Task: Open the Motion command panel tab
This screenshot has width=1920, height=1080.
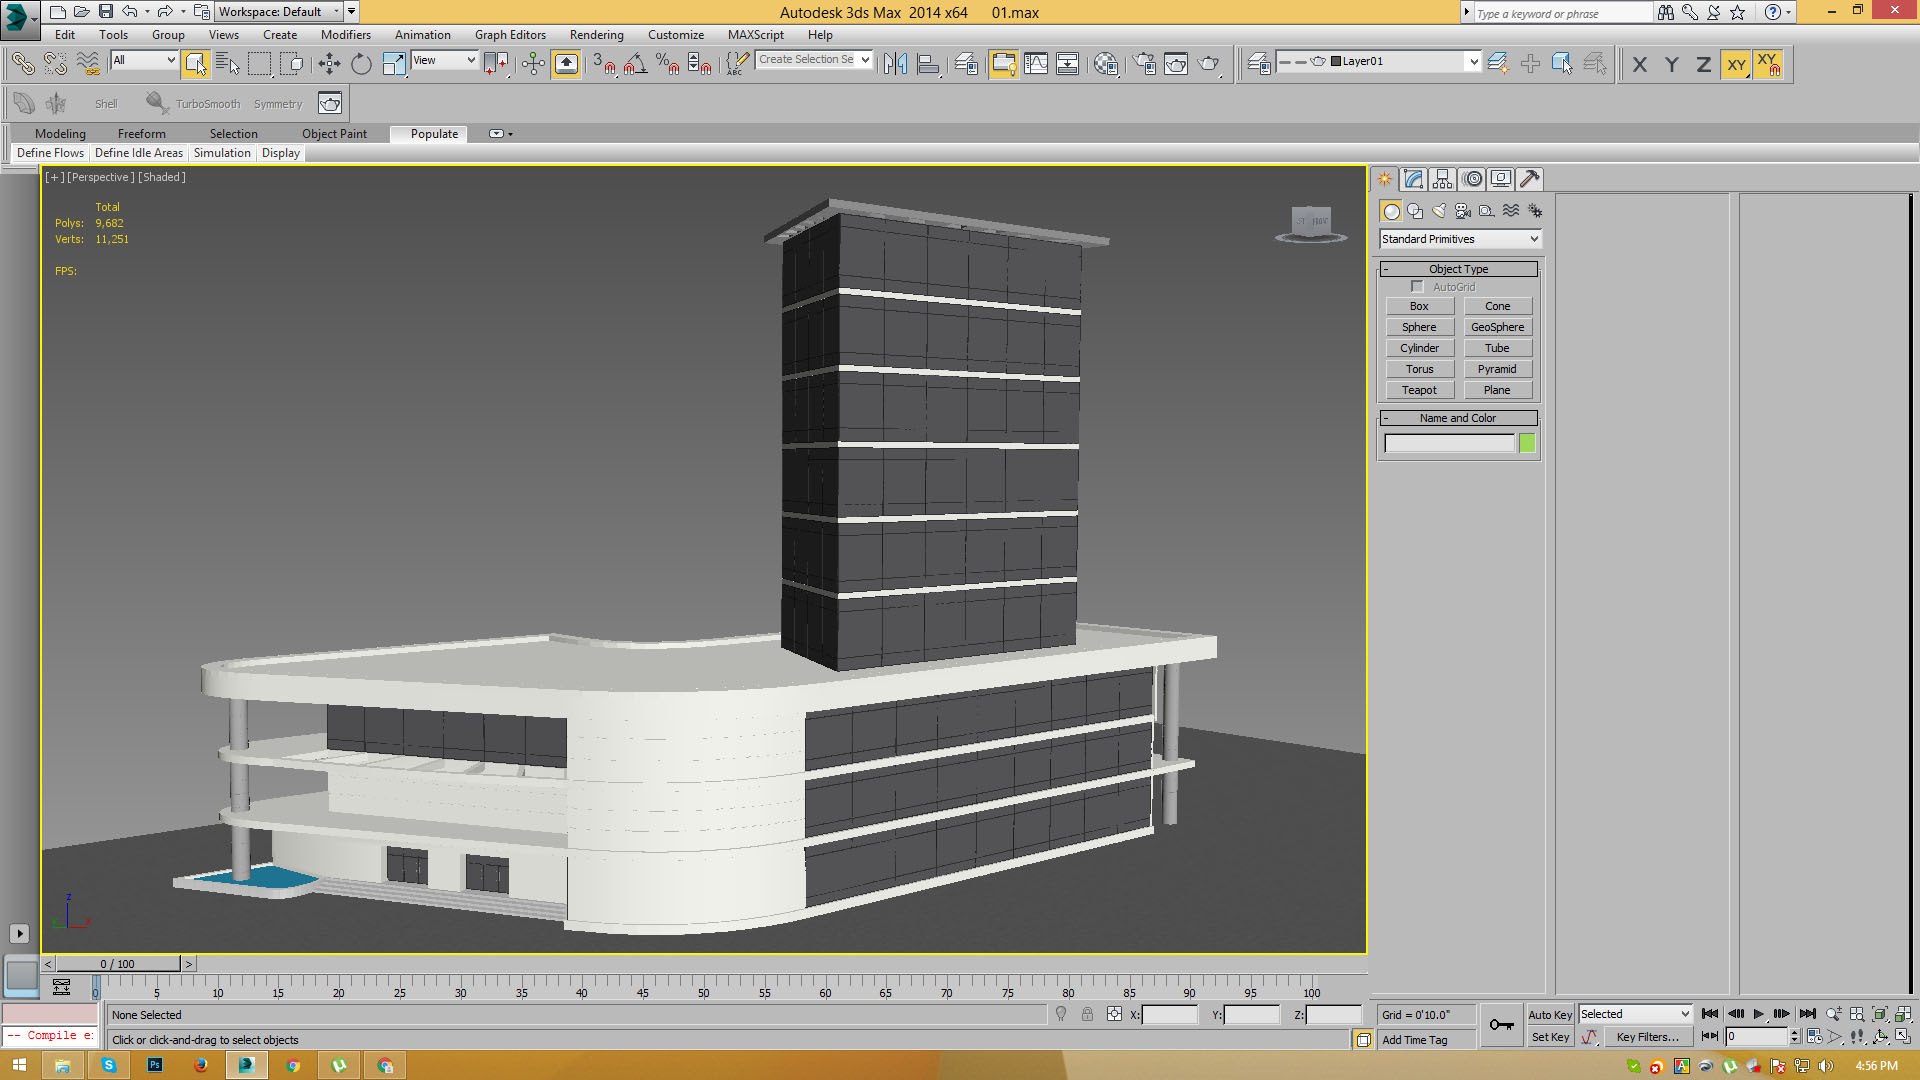Action: pos(1472,179)
